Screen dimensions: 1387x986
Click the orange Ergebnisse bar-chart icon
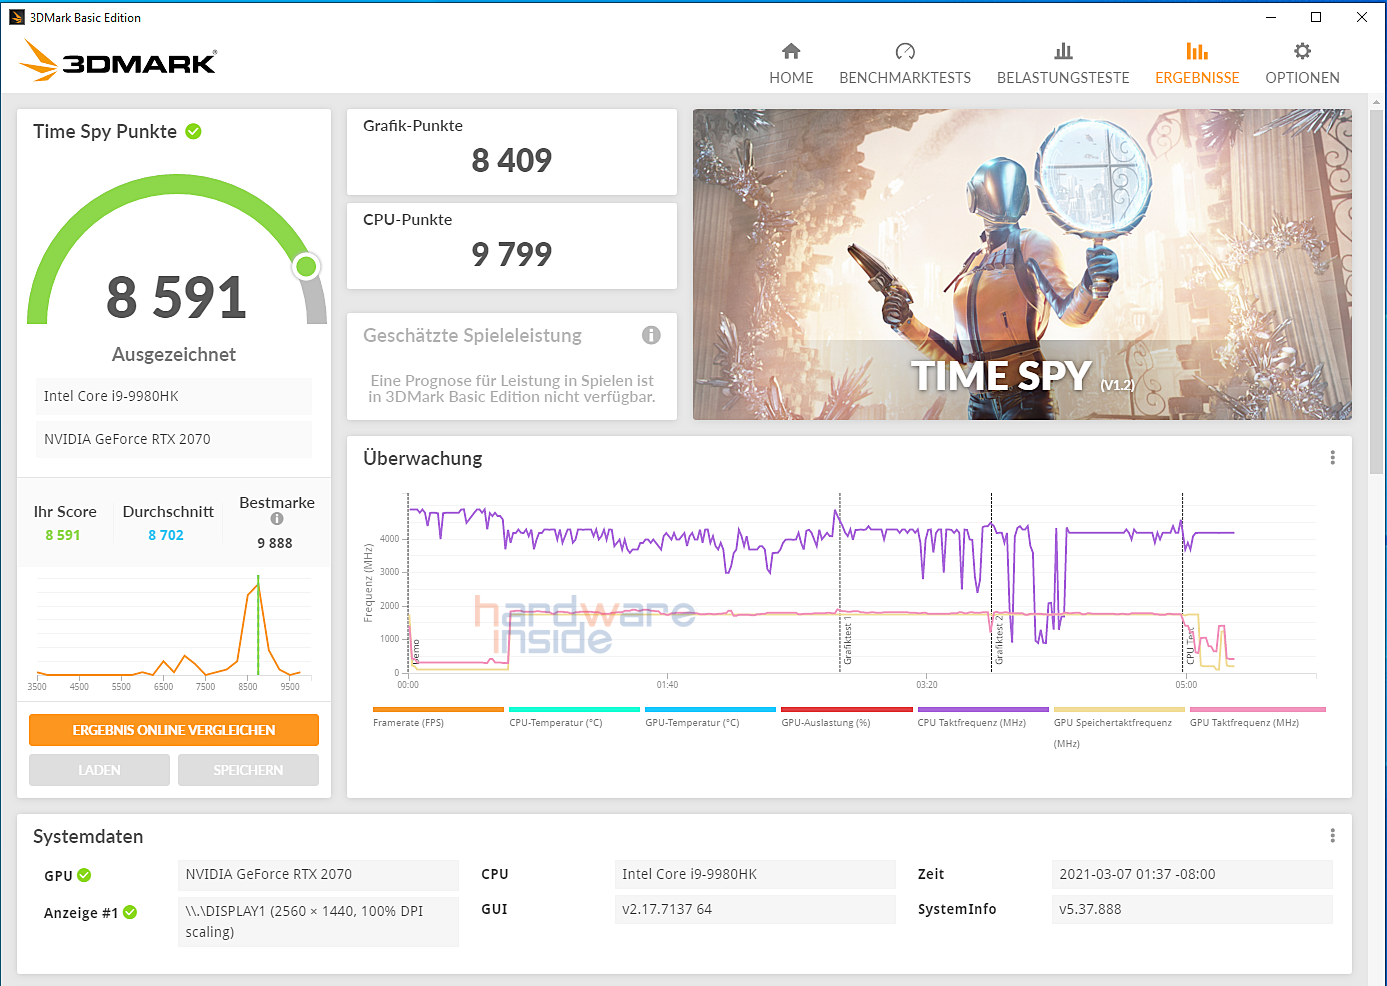pyautogui.click(x=1197, y=50)
